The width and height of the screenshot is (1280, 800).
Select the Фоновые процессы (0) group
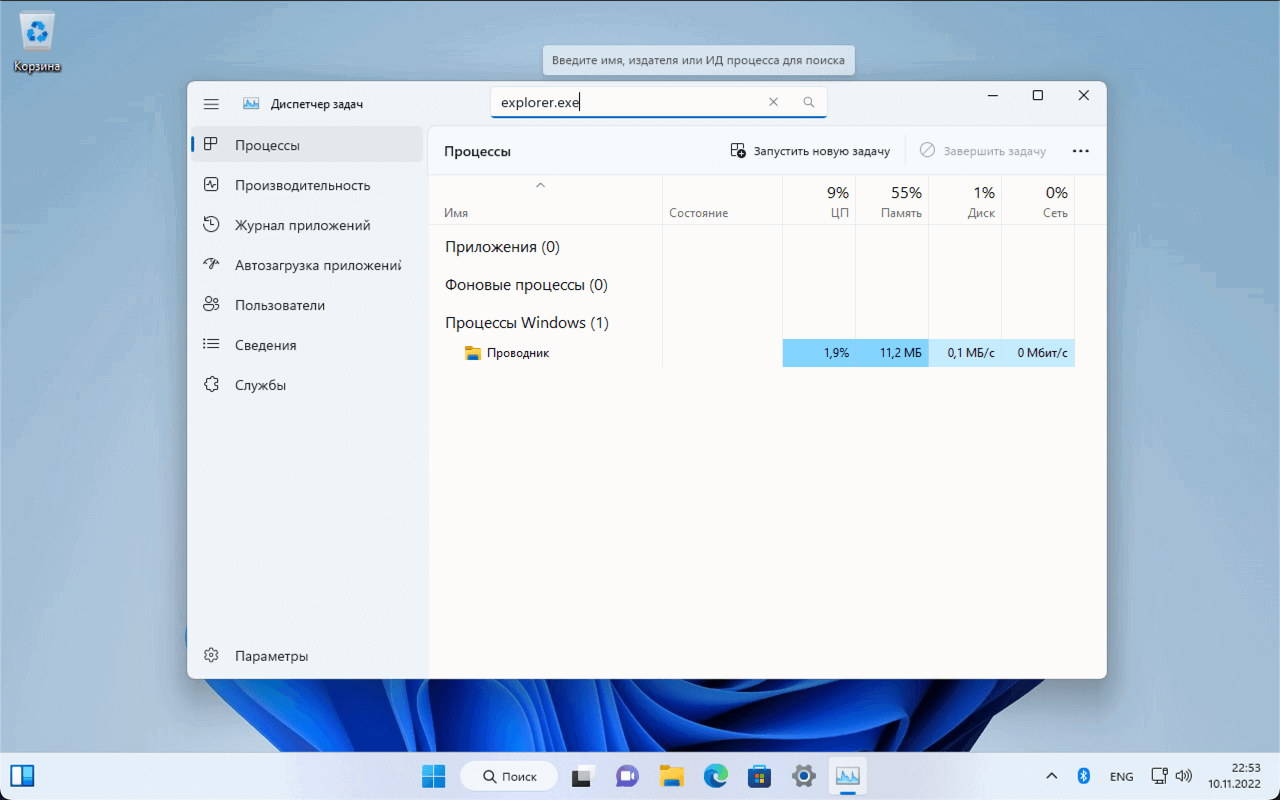point(526,285)
